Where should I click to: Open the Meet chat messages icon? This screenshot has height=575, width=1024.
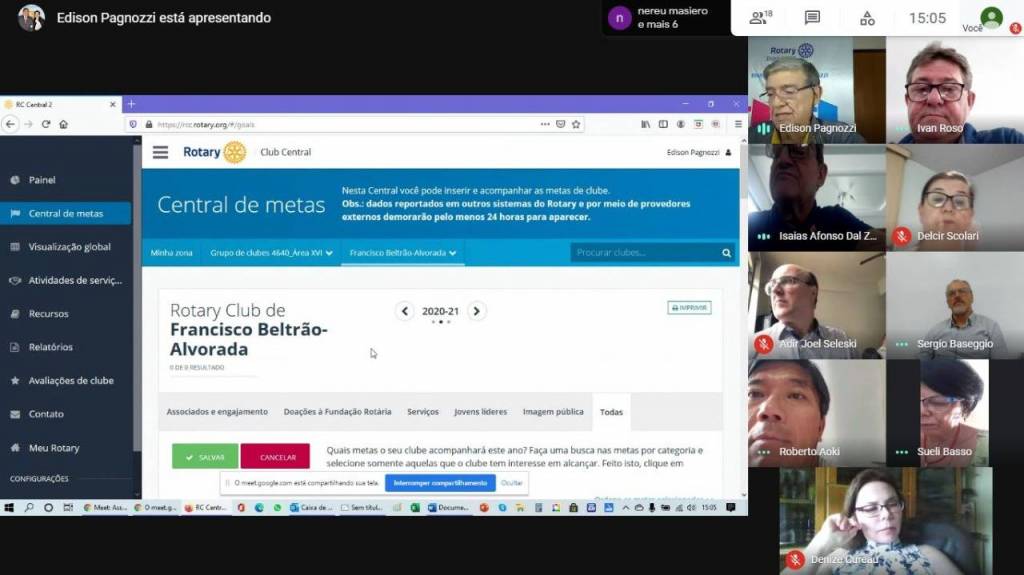(x=812, y=18)
